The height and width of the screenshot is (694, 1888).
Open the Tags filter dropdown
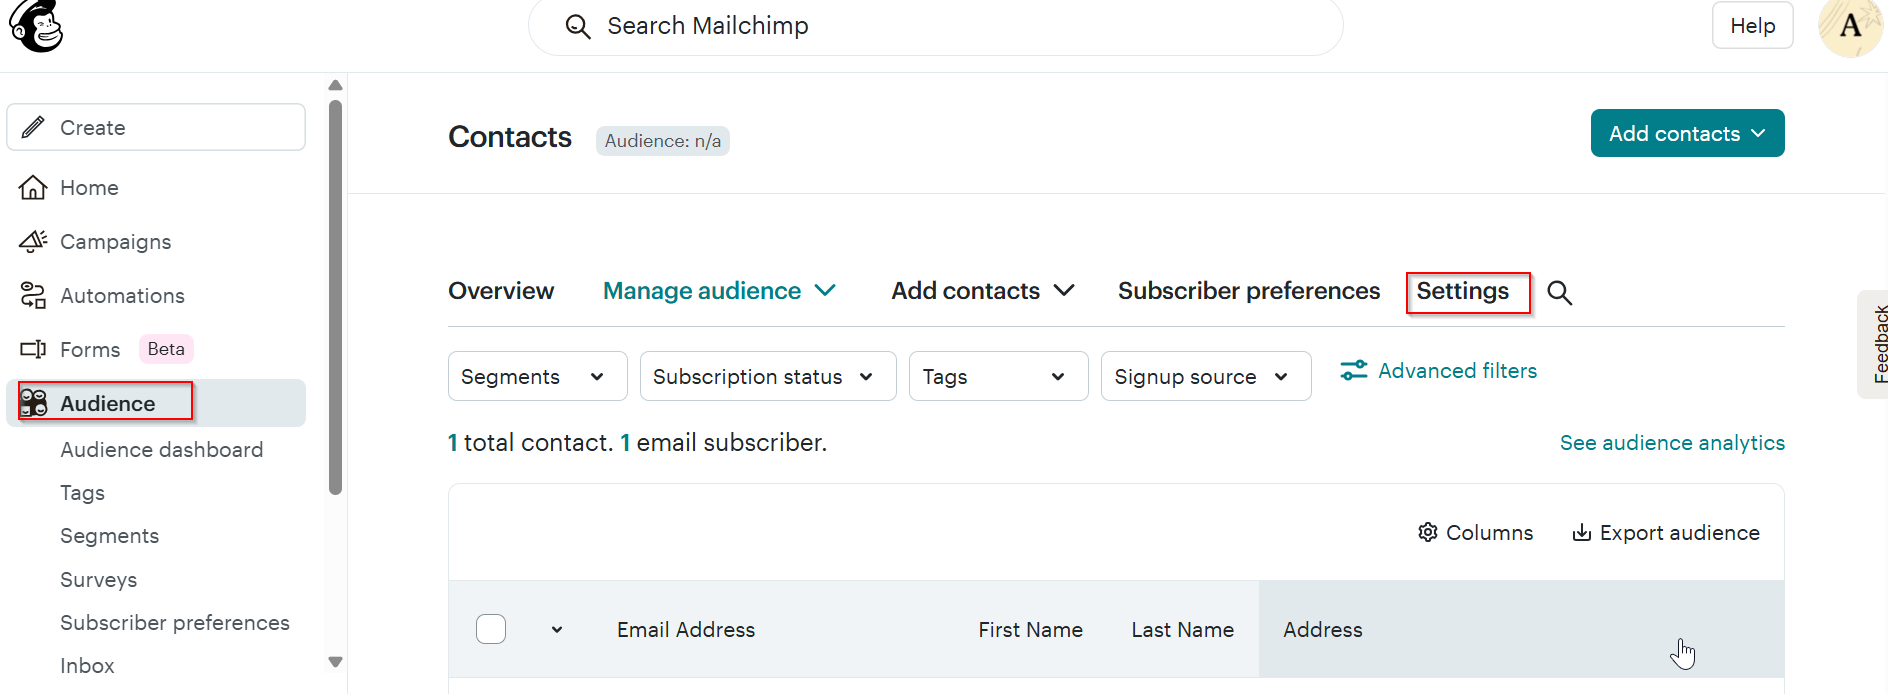997,377
